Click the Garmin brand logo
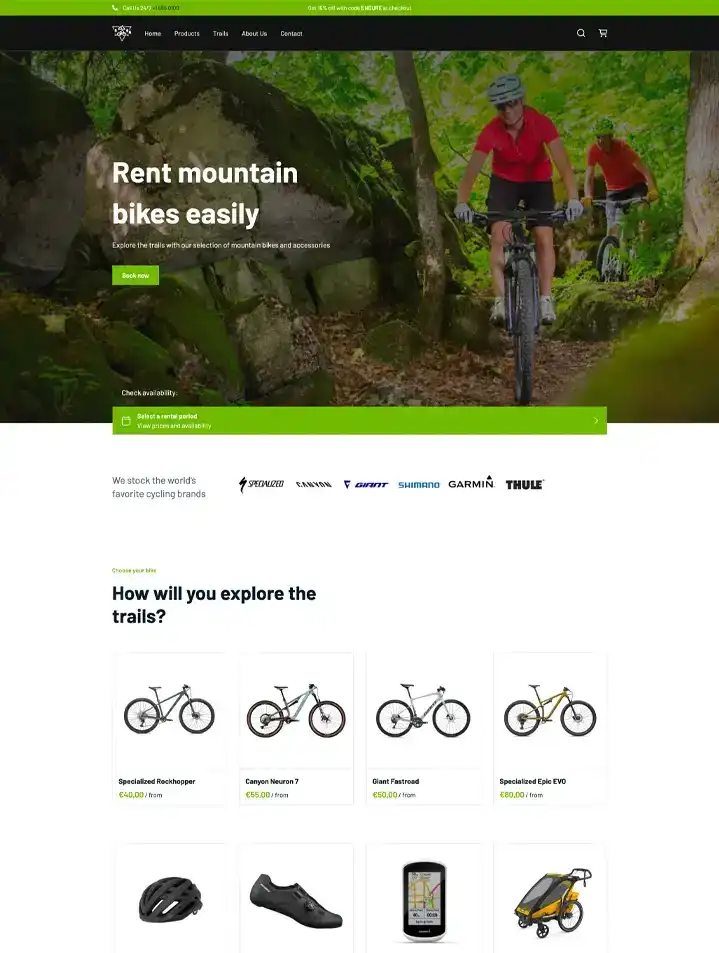This screenshot has width=719, height=953. 471,483
